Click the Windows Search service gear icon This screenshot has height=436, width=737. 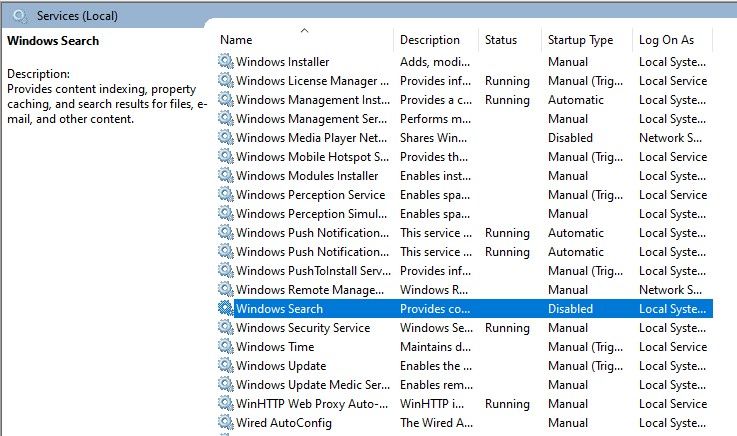coord(226,309)
